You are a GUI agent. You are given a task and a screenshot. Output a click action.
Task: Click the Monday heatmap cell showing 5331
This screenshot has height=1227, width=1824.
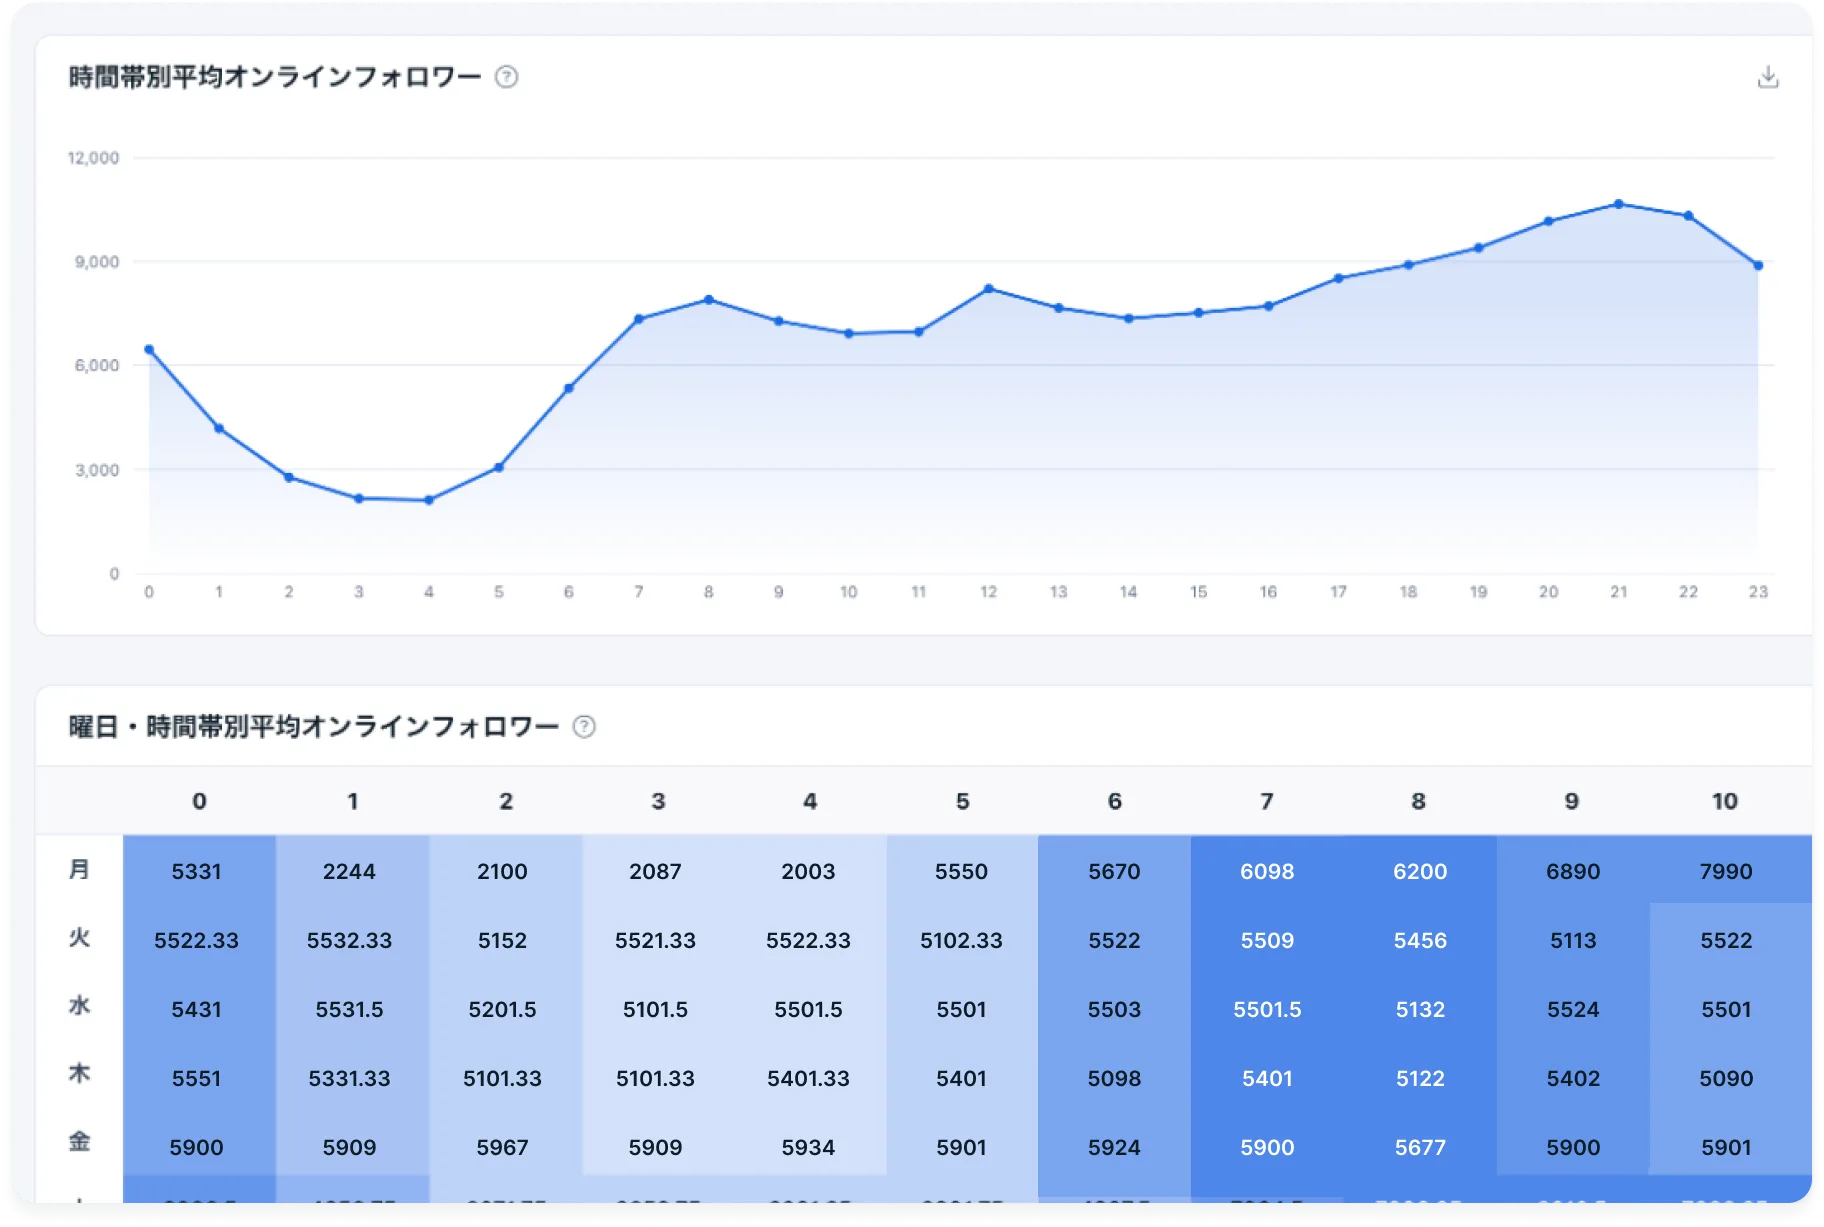[x=197, y=871]
